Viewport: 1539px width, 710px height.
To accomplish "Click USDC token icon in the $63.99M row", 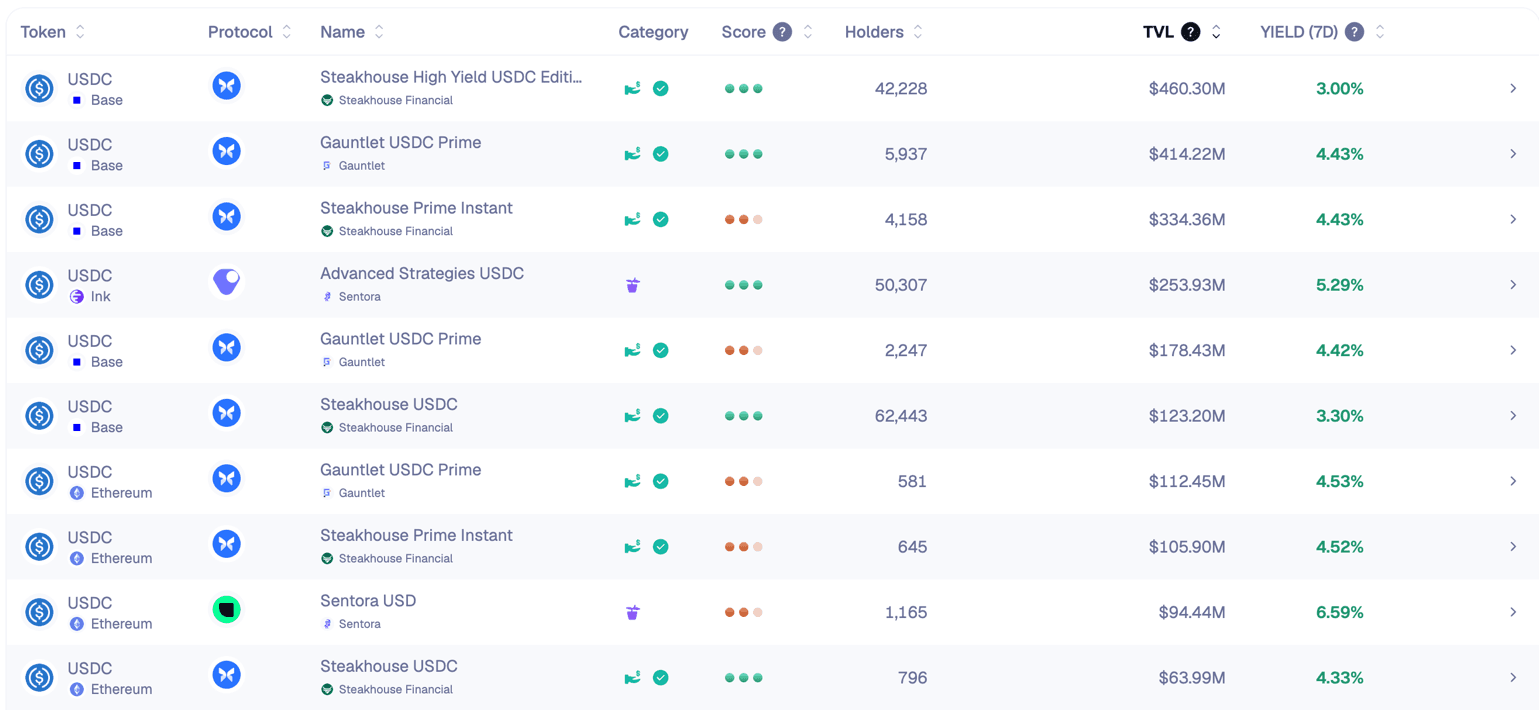I will [40, 678].
